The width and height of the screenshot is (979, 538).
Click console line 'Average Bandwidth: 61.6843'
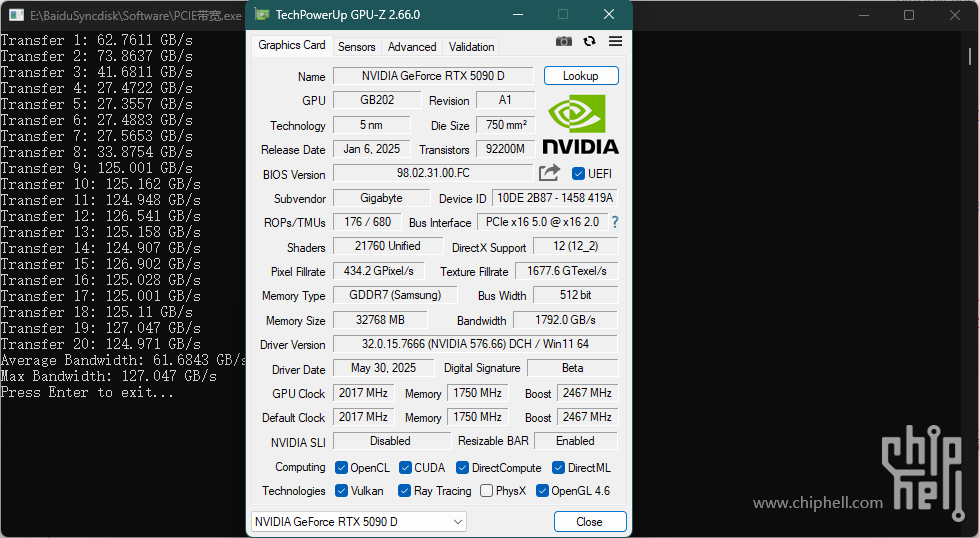pyautogui.click(x=123, y=360)
